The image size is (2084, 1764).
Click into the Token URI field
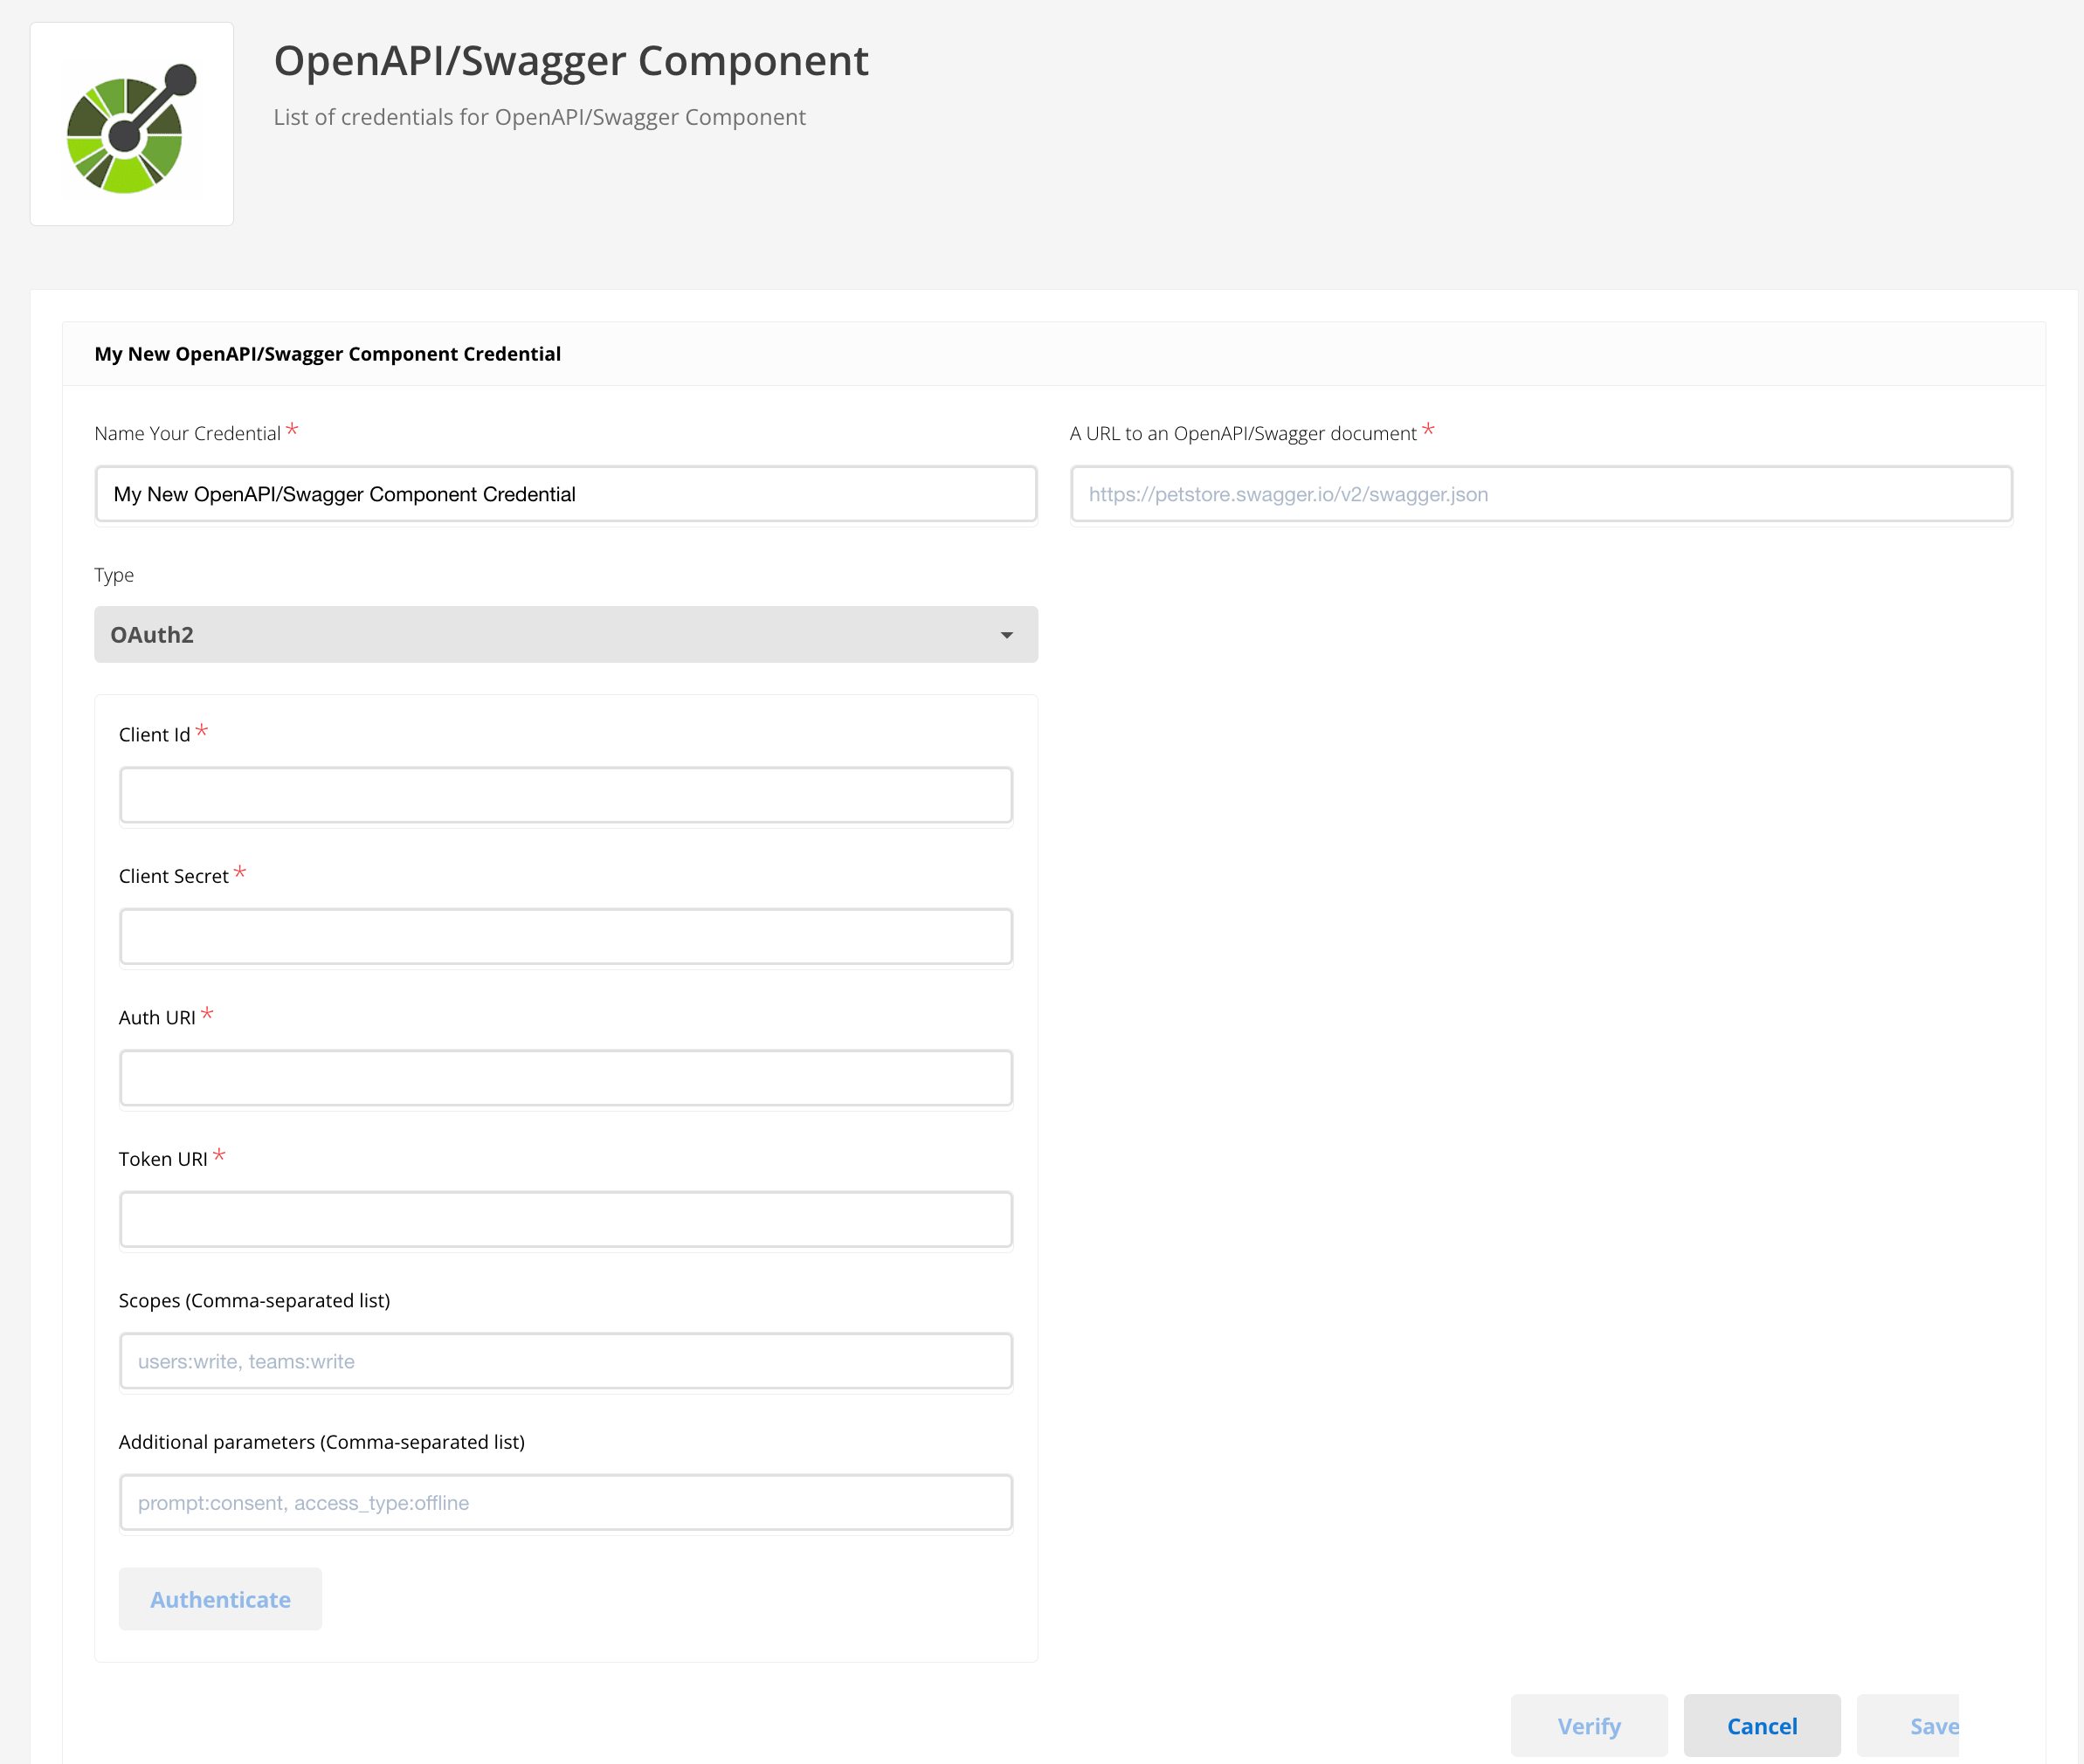(x=566, y=1220)
